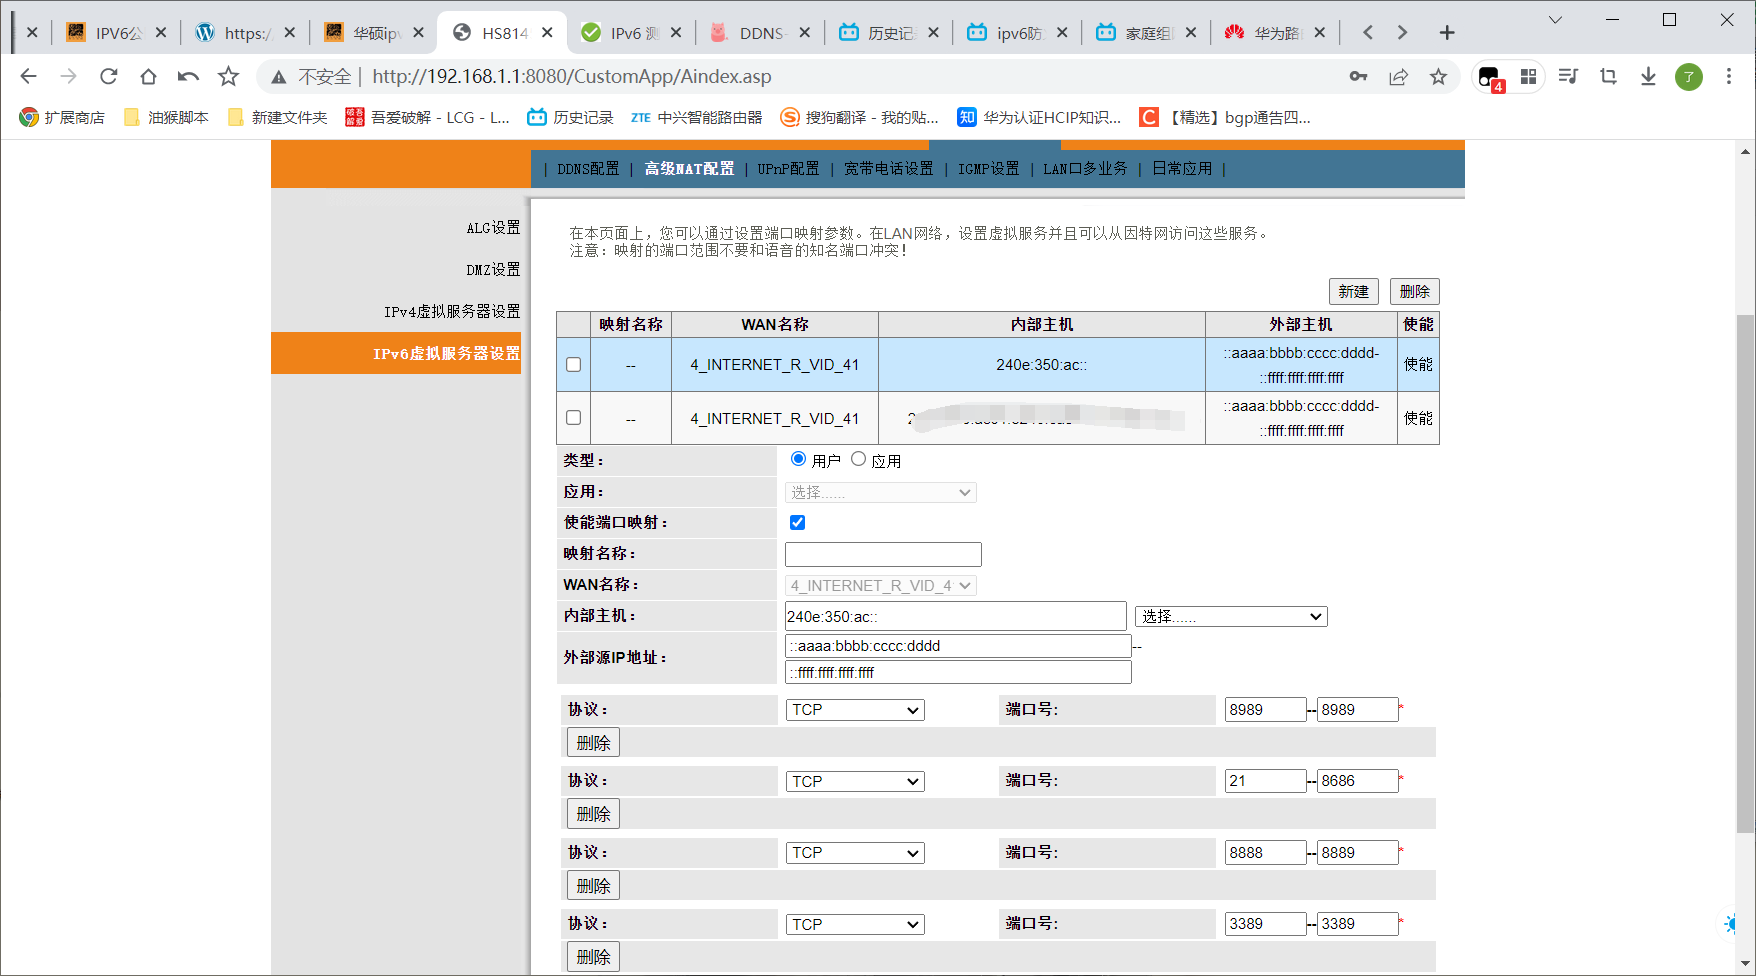
Task: Open protocol dropdown for port 8989
Action: tap(855, 710)
